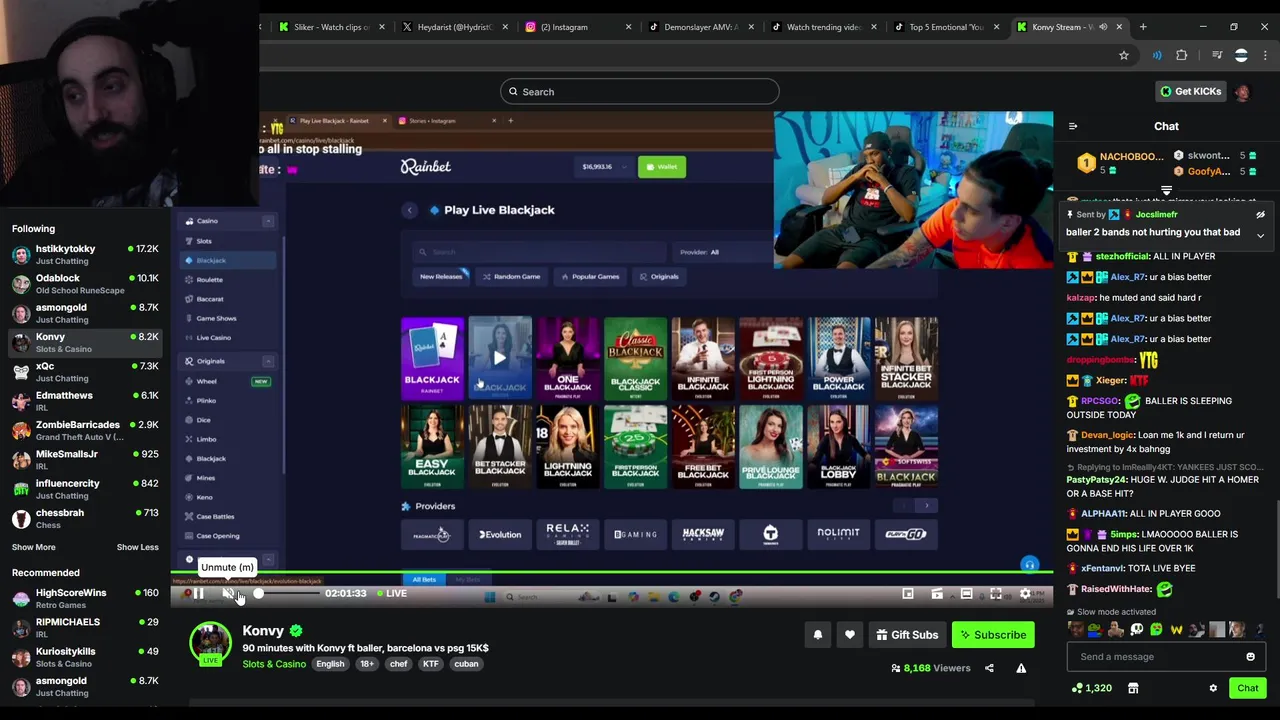This screenshot has width=1280, height=720.
Task: Insert the skull emote
Action: [x=1136, y=630]
